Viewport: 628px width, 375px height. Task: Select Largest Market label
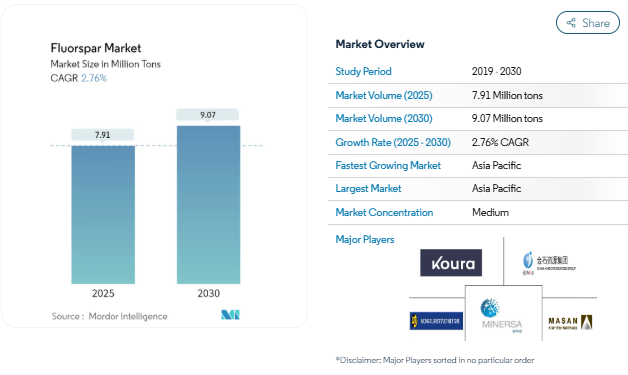coord(368,188)
